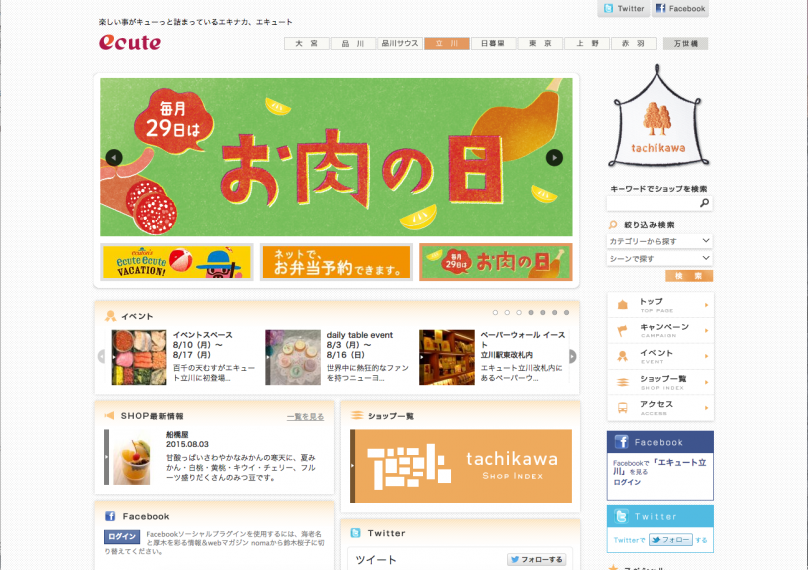This screenshot has width=808, height=570.
Task: Open the tachikawa SHOP INDEX banner
Action: [x=461, y=466]
